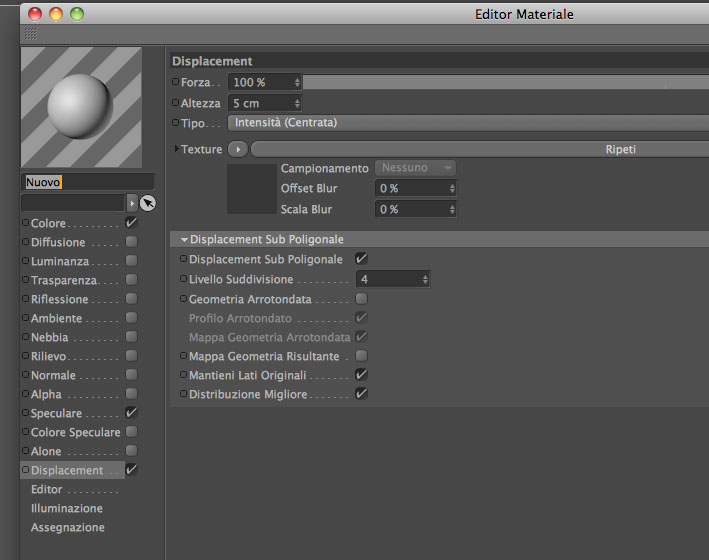Viewport: 709px width, 560px height.
Task: Click the animation dot beside Forza
Action: 175,82
